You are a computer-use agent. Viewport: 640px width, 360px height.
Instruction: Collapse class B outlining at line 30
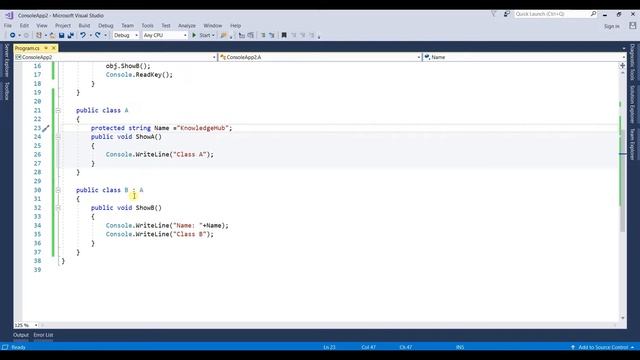58,190
